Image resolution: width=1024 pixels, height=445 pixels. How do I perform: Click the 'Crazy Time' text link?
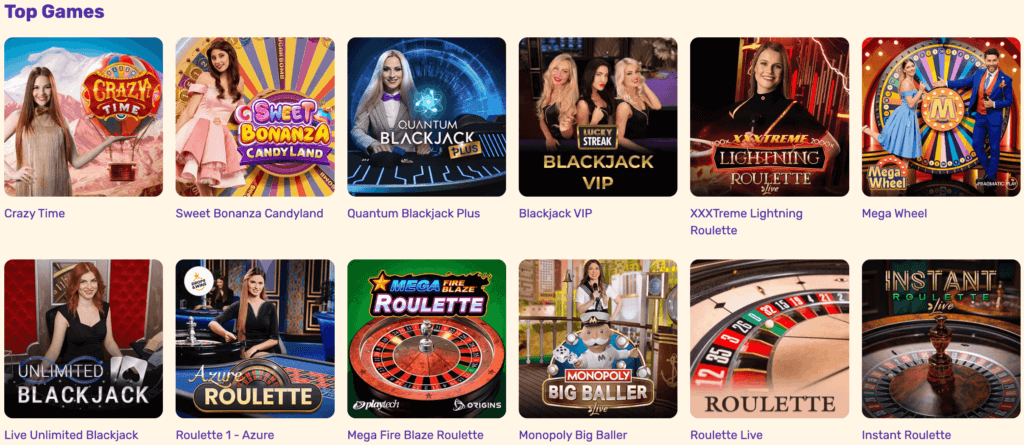click(35, 213)
